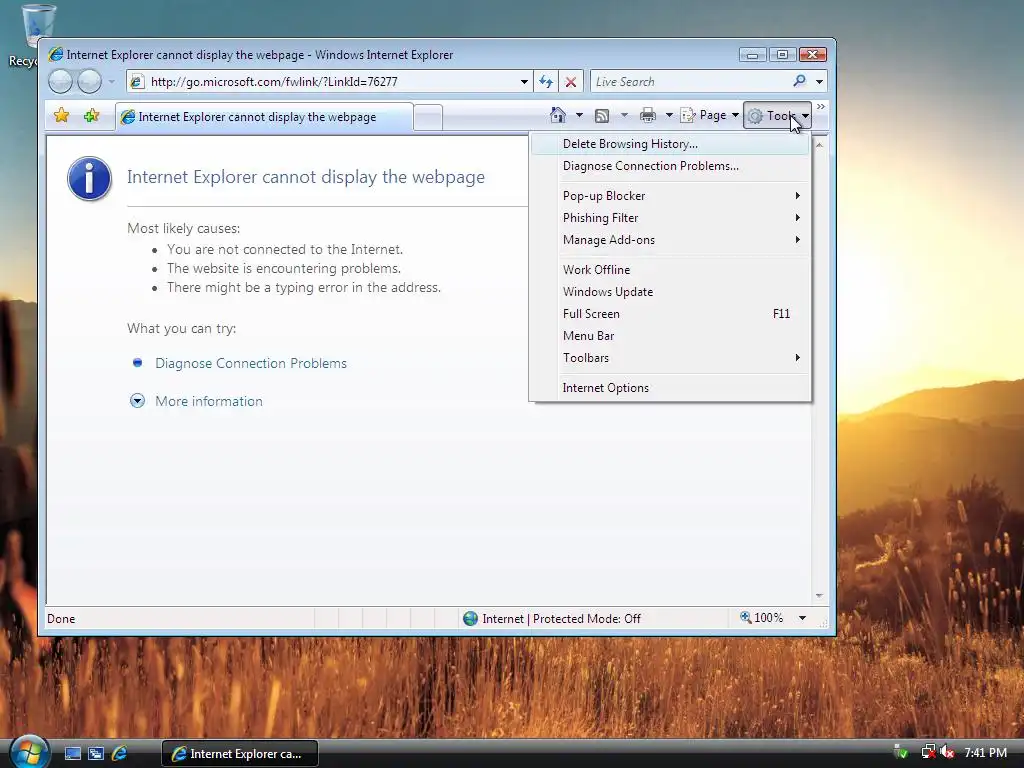Screen dimensions: 1024x768
Task: Click the Live Search magnifier icon
Action: point(799,81)
